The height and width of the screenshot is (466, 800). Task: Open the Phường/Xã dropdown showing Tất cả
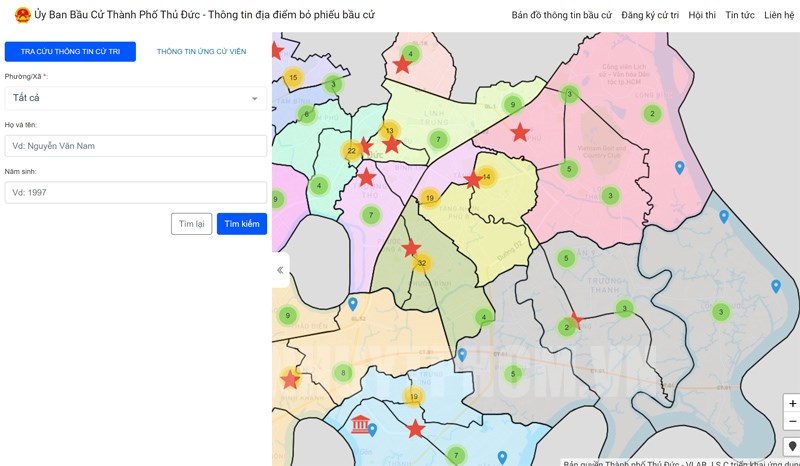[x=136, y=98]
